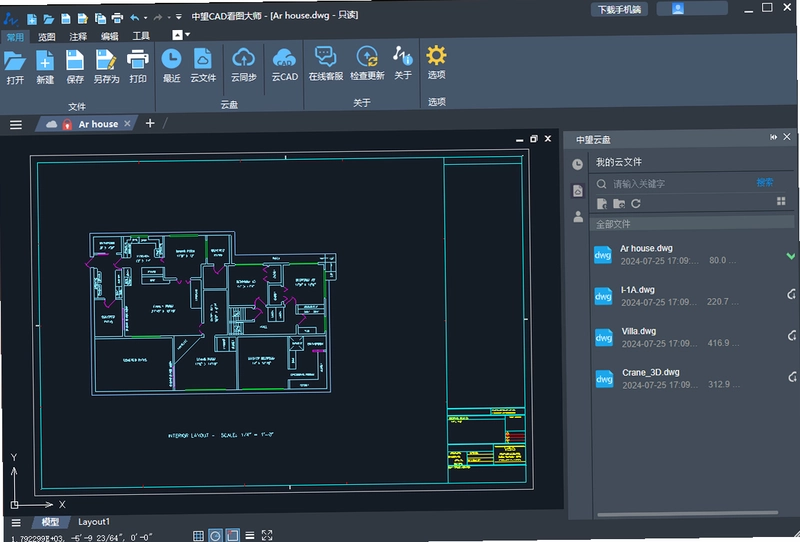Image resolution: width=800 pixels, height=542 pixels.
Task: Click the refresh icon in cloud panel toolbar
Action: (636, 203)
